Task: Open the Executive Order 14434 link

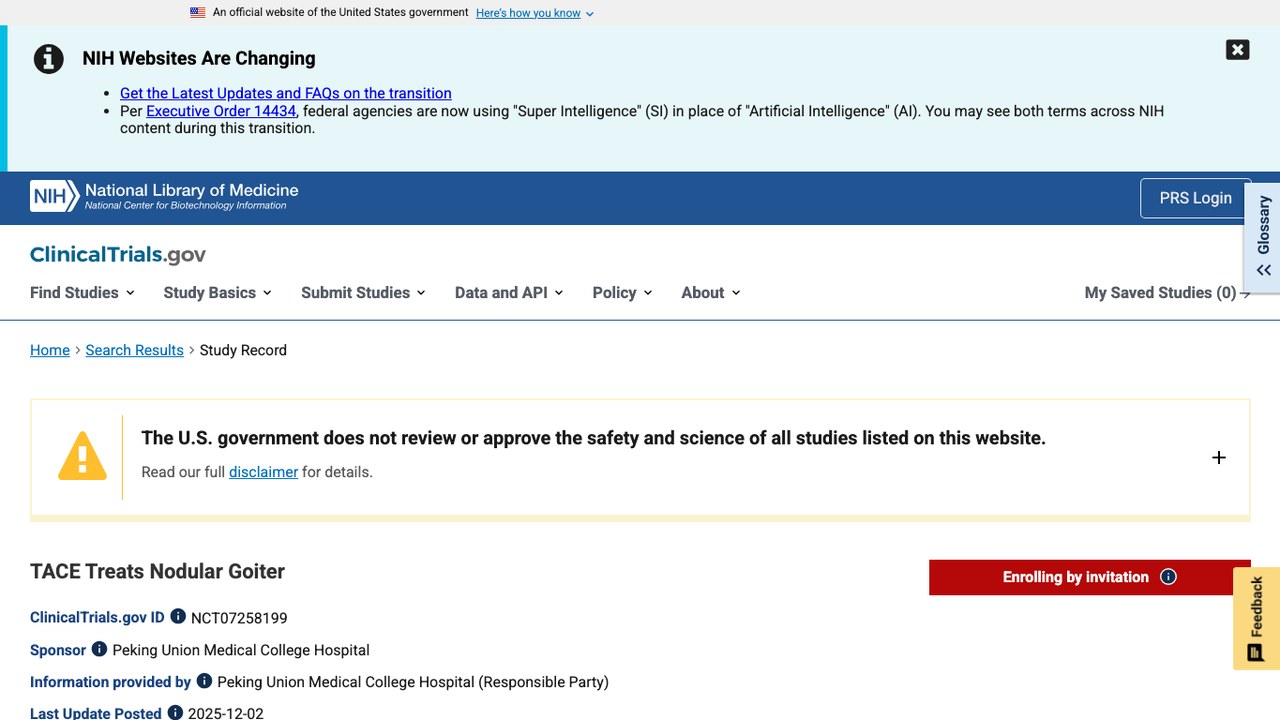Action: (221, 111)
